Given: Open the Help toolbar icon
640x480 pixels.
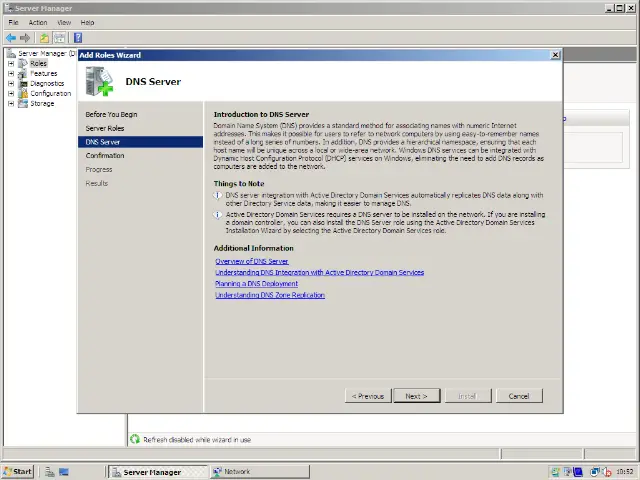Looking at the screenshot, I should click(78, 38).
